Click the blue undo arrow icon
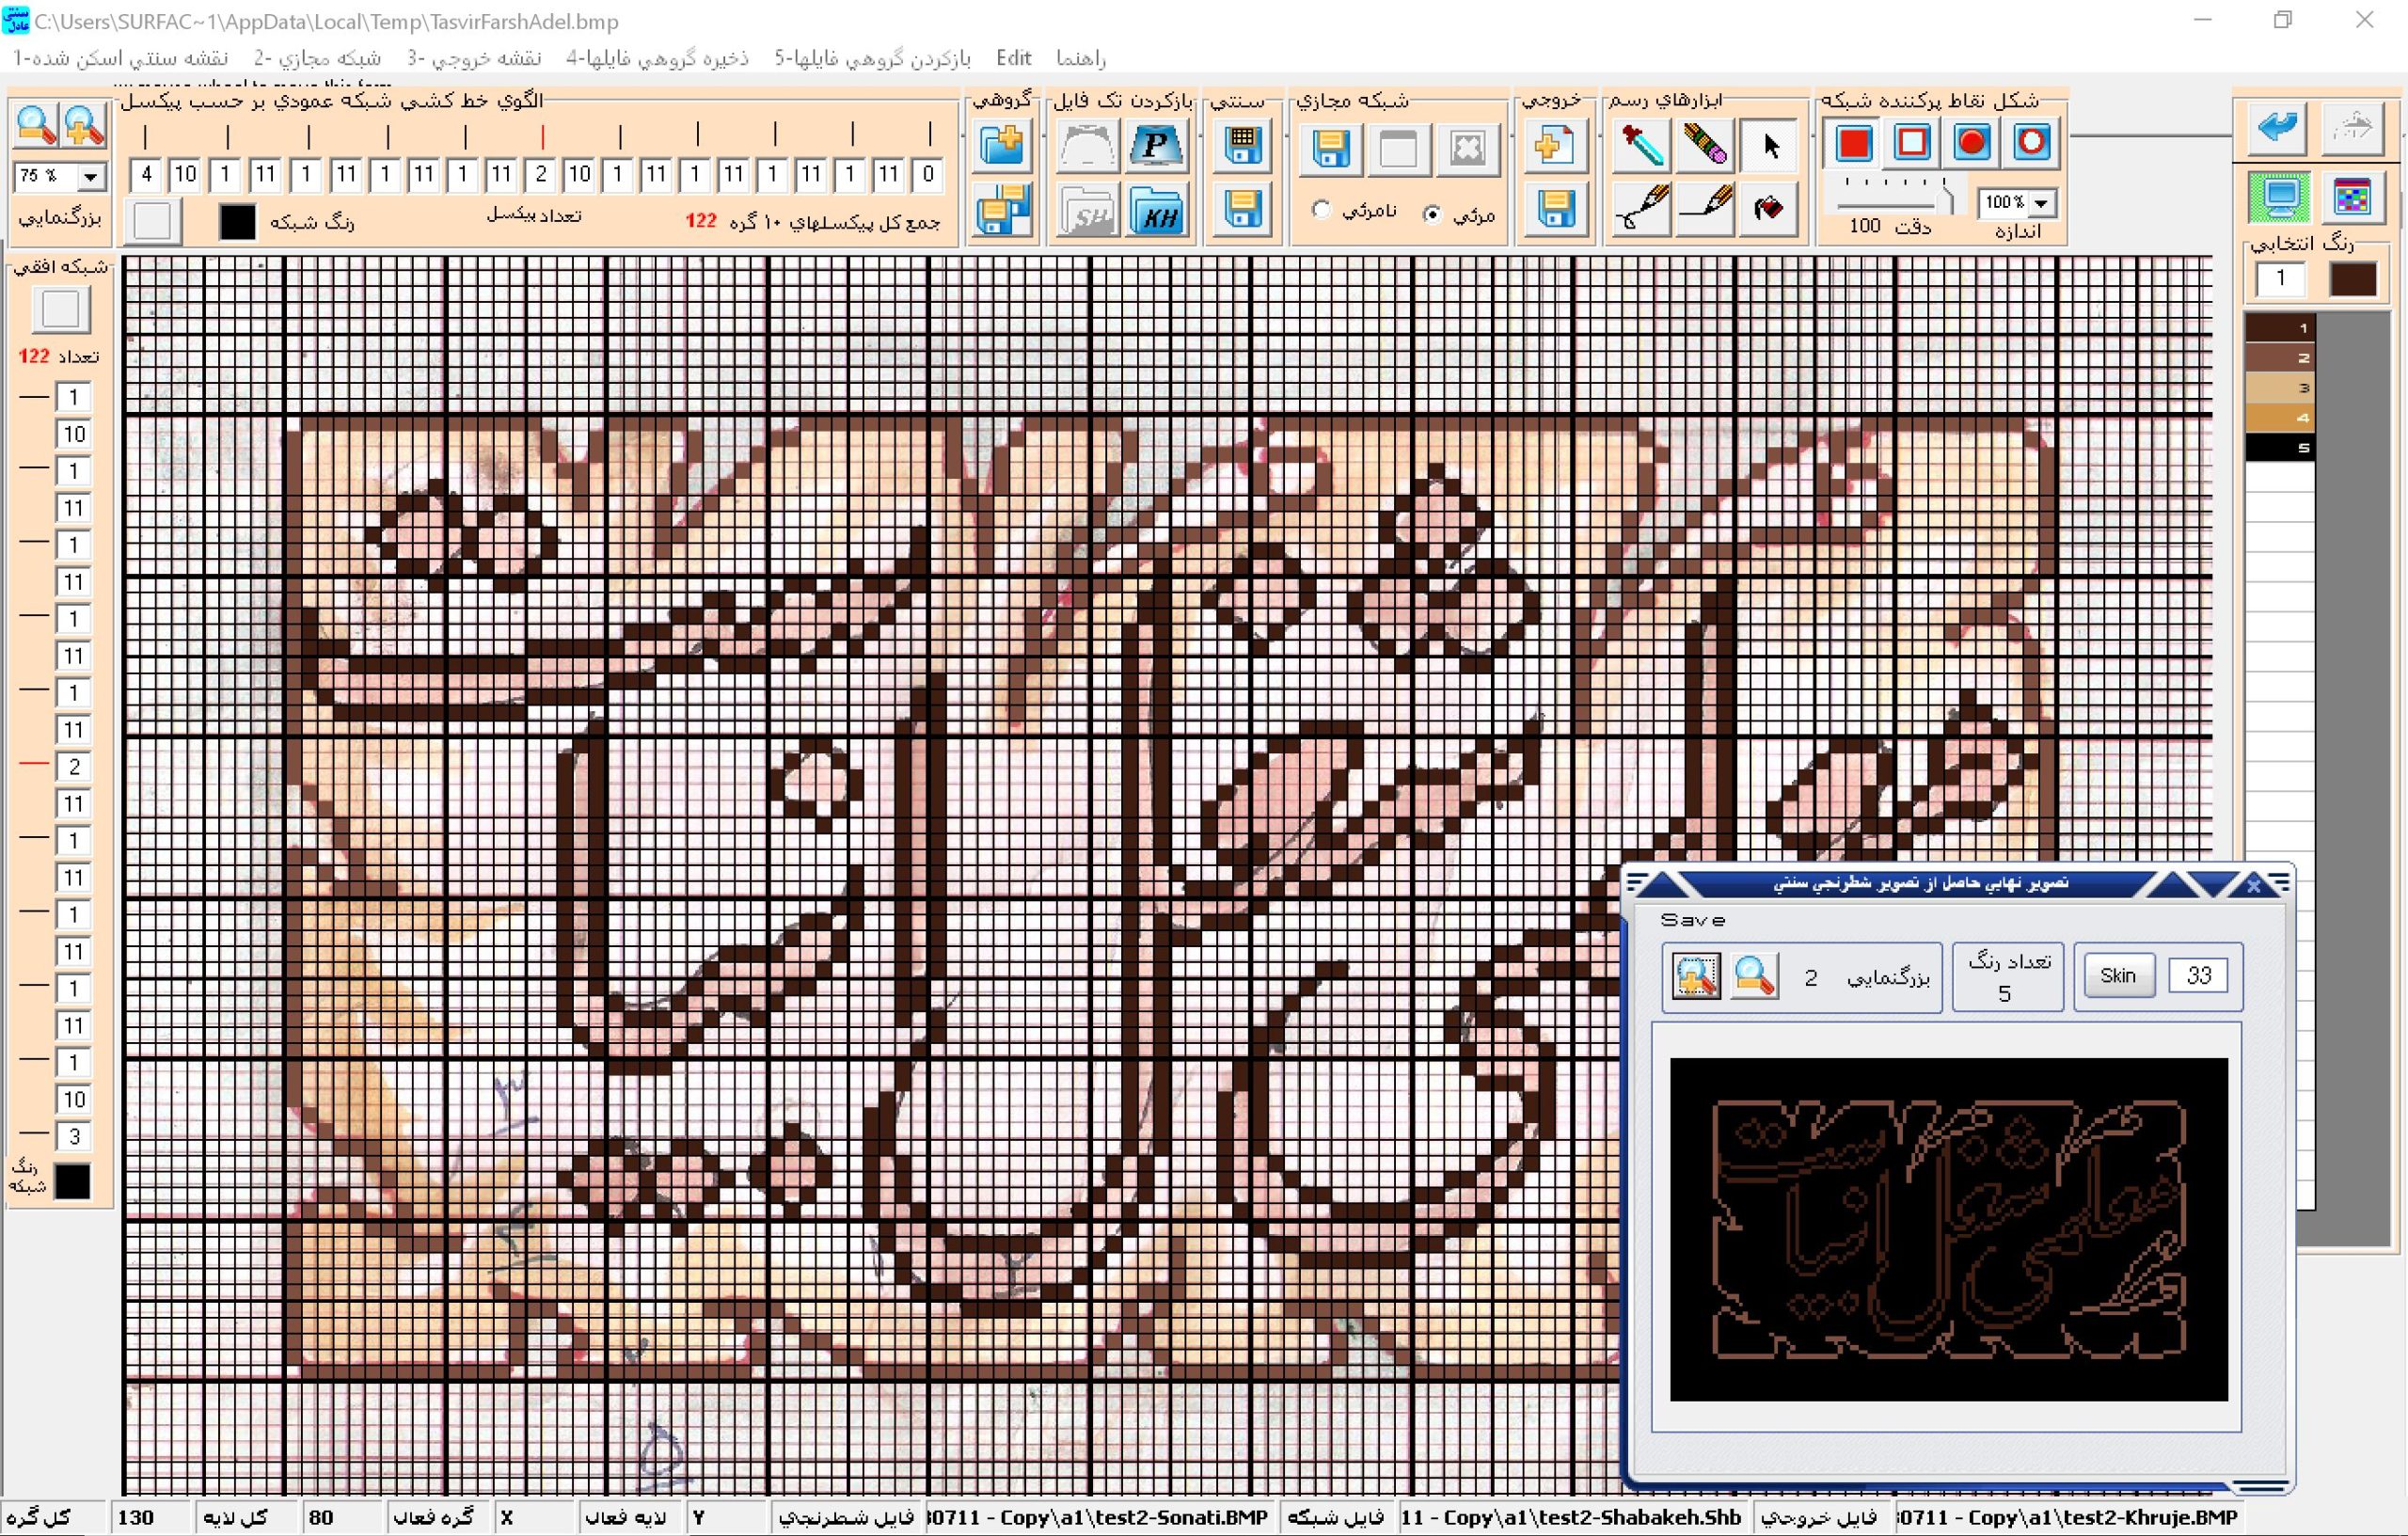This screenshot has width=2408, height=1536. click(2277, 127)
